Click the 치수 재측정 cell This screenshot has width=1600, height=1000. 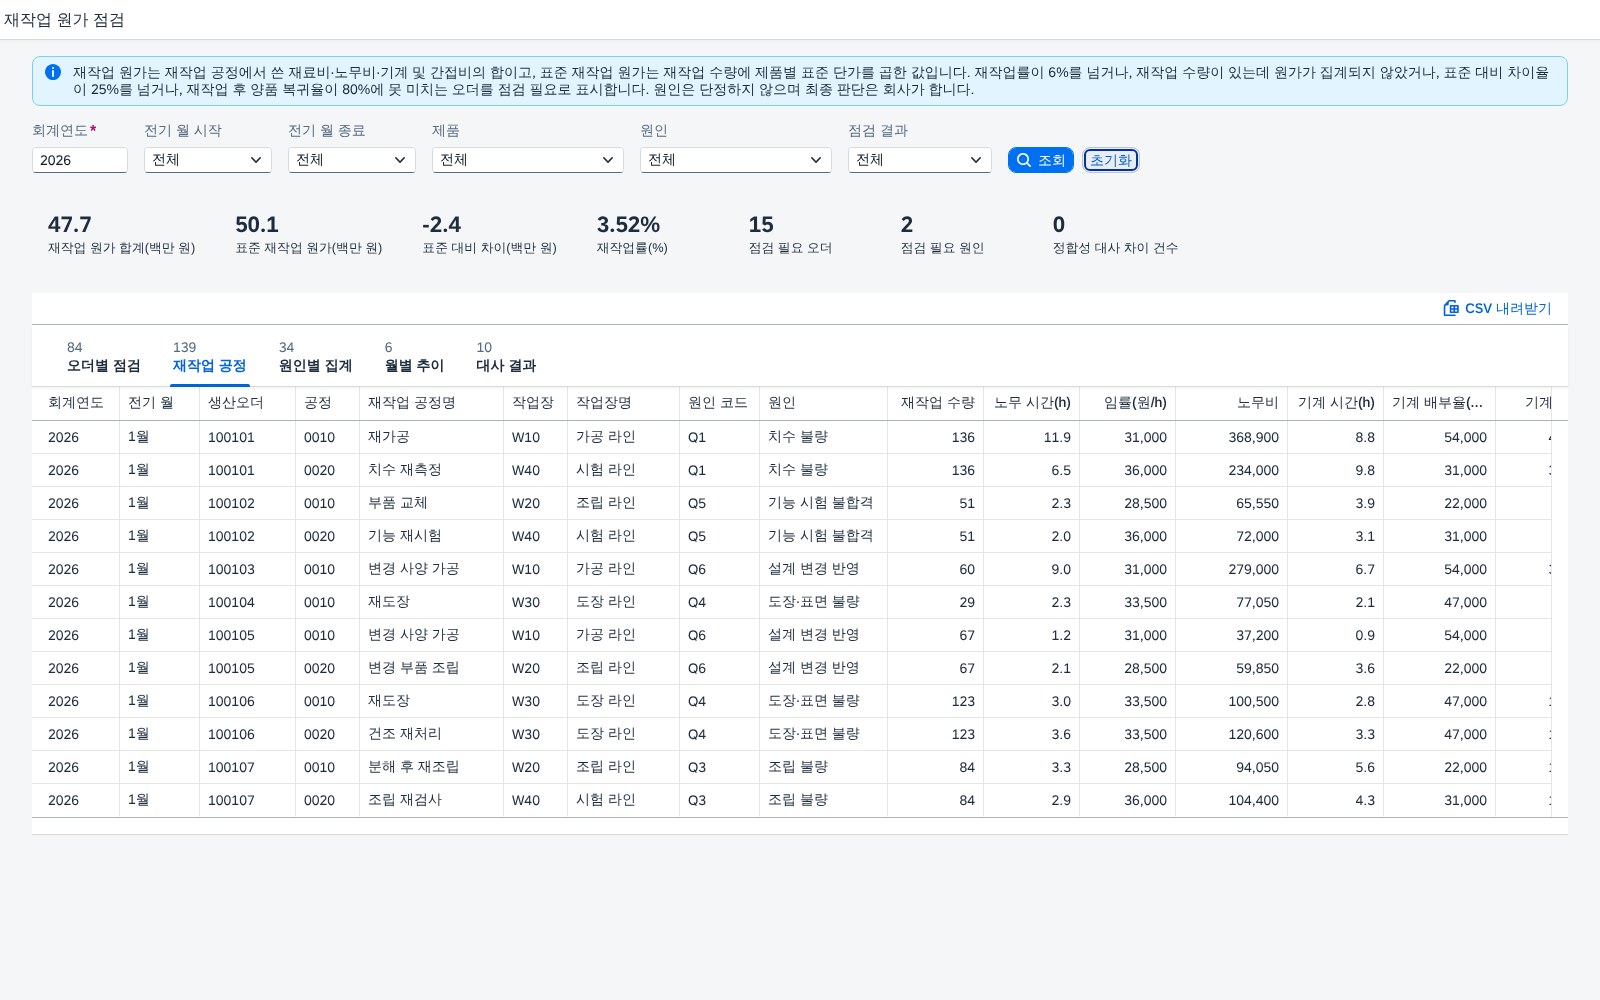pyautogui.click(x=432, y=470)
